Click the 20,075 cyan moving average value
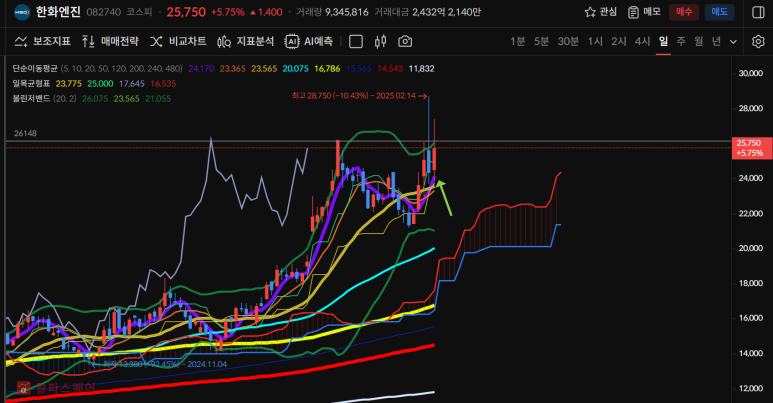 tap(296, 69)
